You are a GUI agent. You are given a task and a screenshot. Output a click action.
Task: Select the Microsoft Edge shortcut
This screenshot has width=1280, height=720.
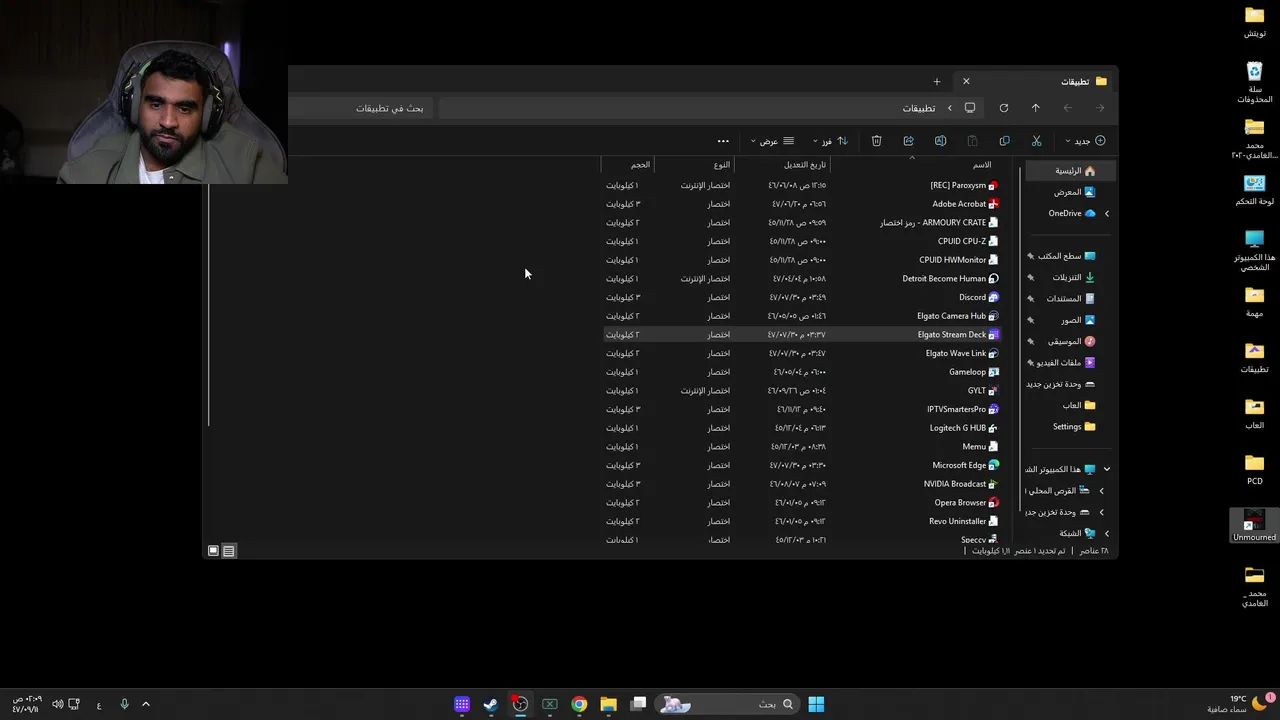(966, 465)
